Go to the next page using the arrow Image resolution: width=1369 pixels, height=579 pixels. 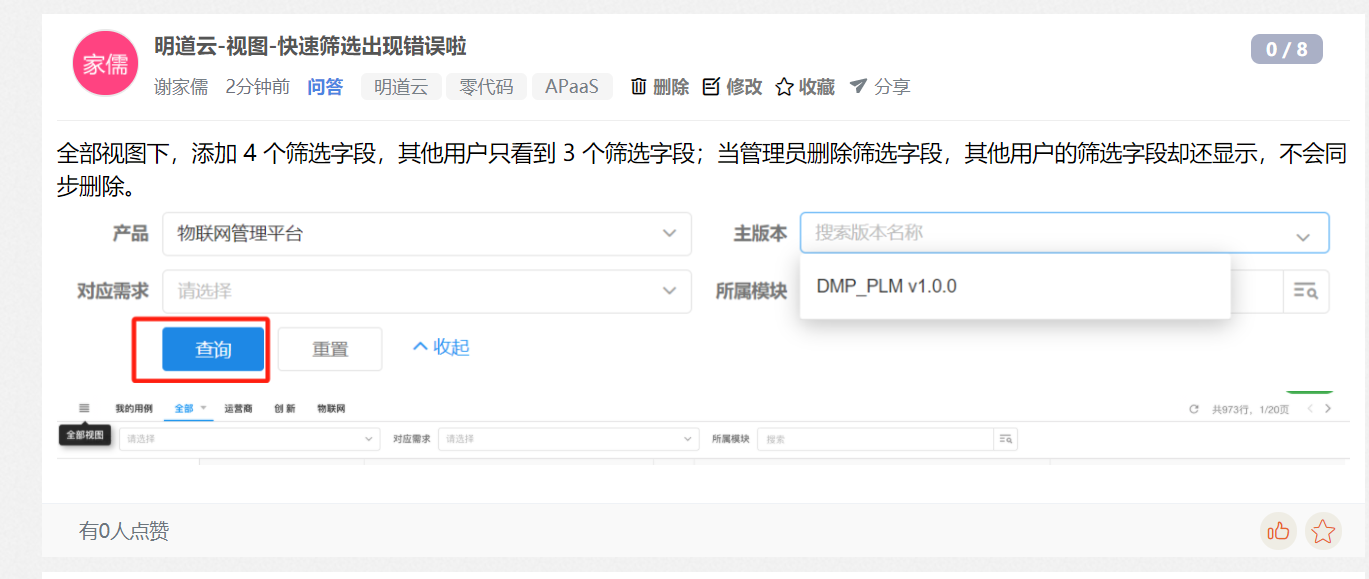tap(1328, 409)
